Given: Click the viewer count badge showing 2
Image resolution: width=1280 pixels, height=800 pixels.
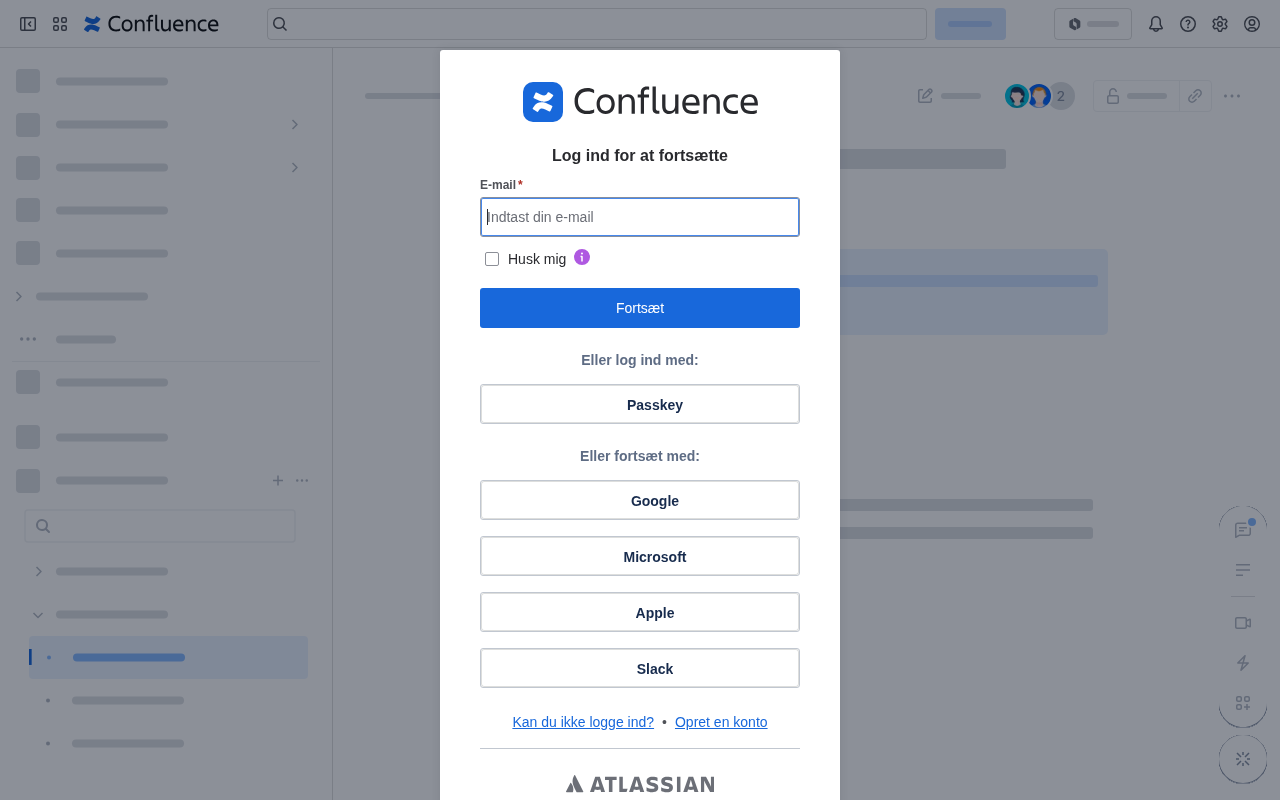Looking at the screenshot, I should 1061,96.
